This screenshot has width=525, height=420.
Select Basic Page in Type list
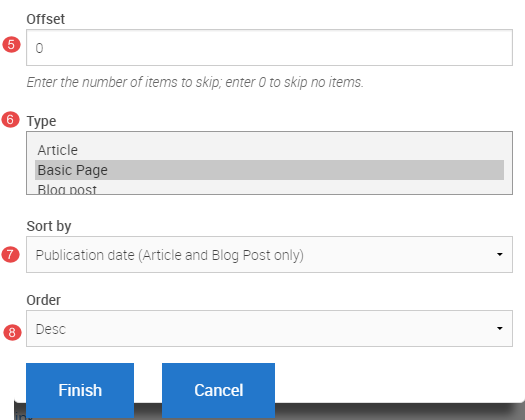click(269, 170)
